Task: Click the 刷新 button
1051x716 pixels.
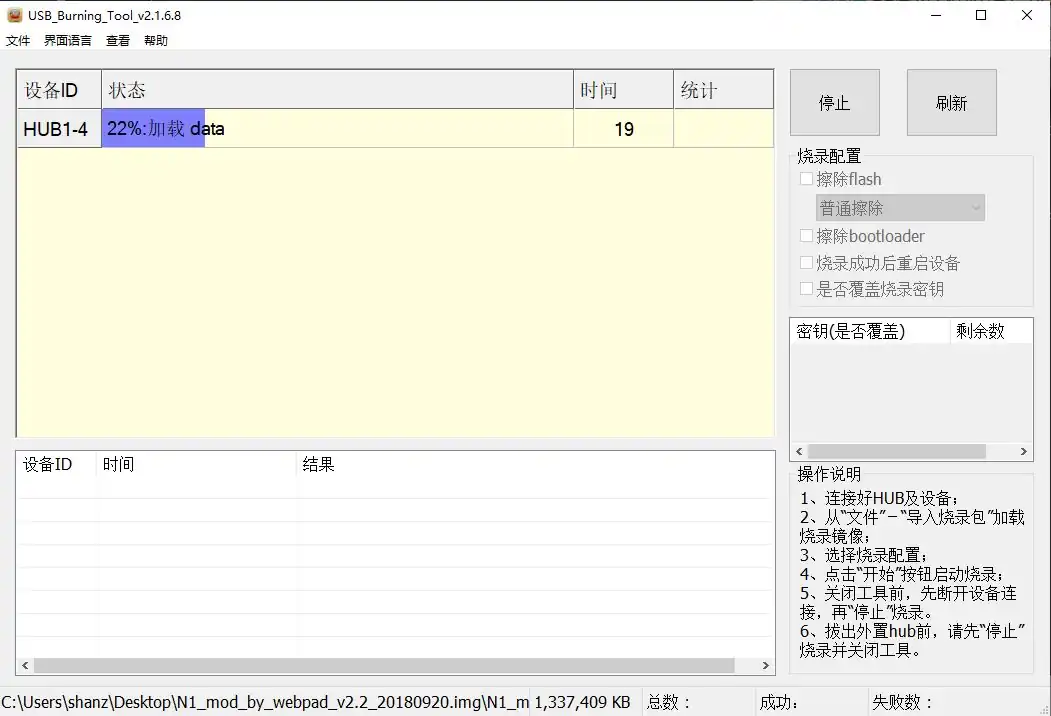Action: [951, 103]
